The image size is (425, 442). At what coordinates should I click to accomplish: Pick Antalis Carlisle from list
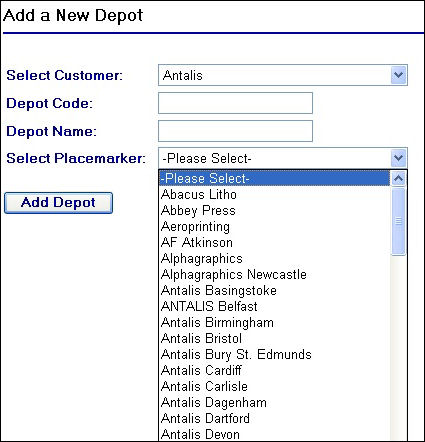pyautogui.click(x=274, y=386)
